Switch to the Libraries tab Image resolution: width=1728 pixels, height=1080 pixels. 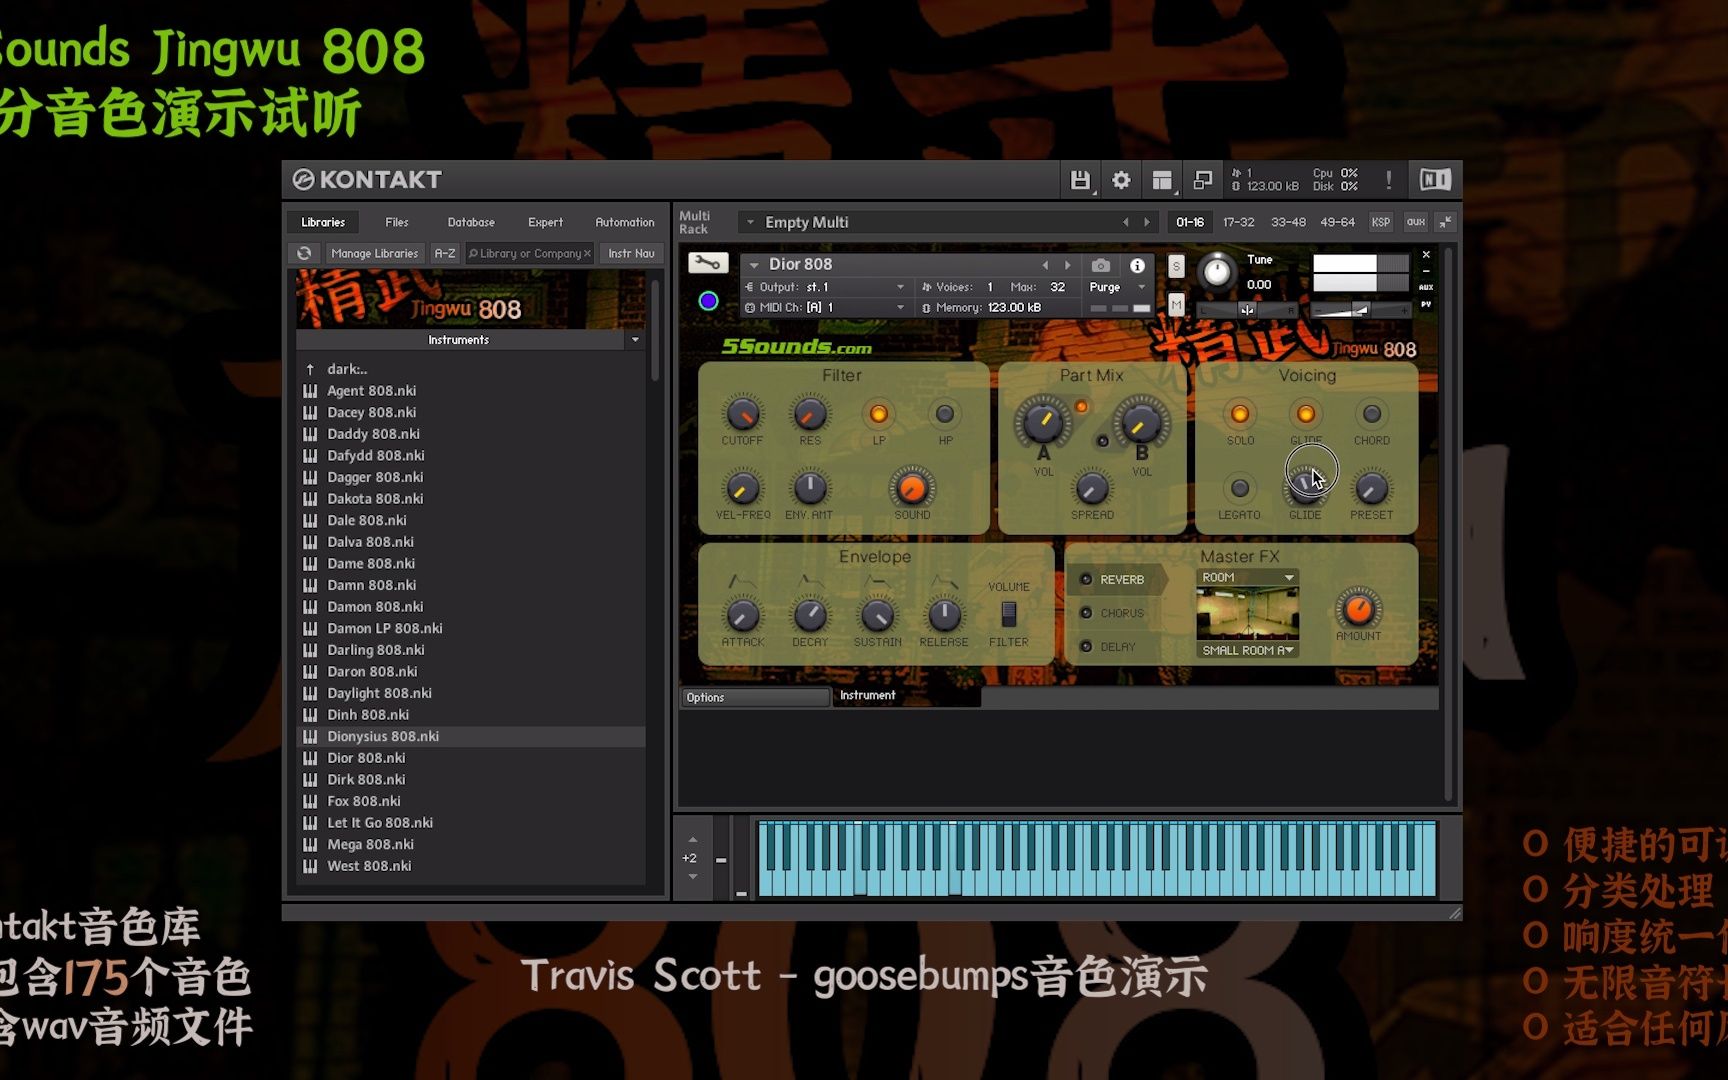[x=323, y=222]
